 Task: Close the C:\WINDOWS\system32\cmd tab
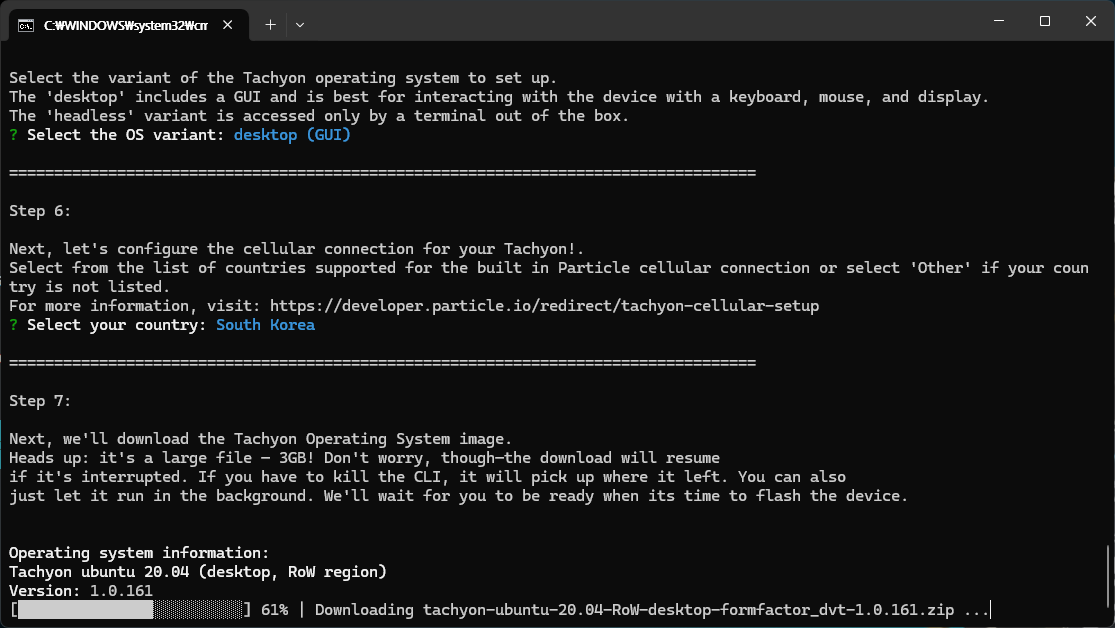[228, 25]
